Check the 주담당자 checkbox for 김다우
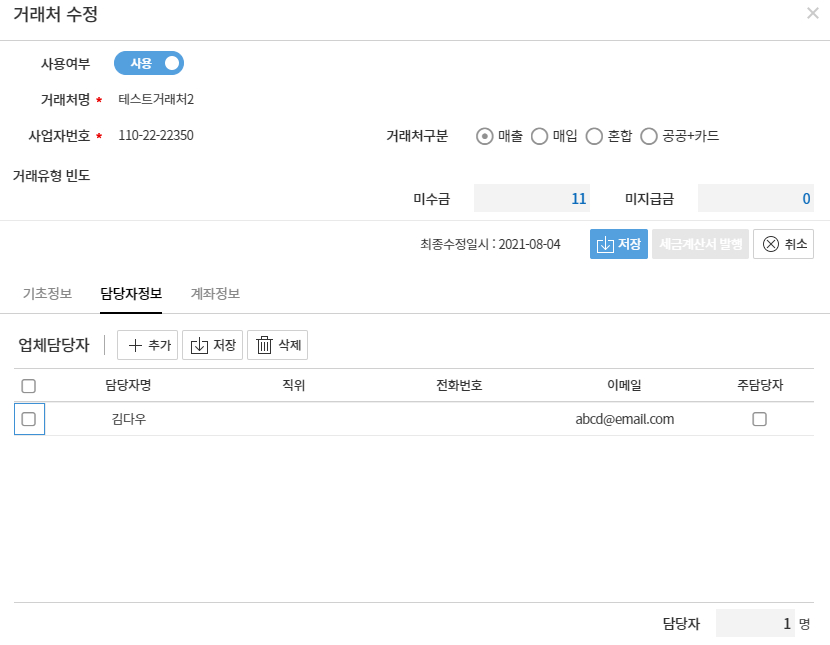Viewport: 830px width, 645px height. click(x=759, y=419)
